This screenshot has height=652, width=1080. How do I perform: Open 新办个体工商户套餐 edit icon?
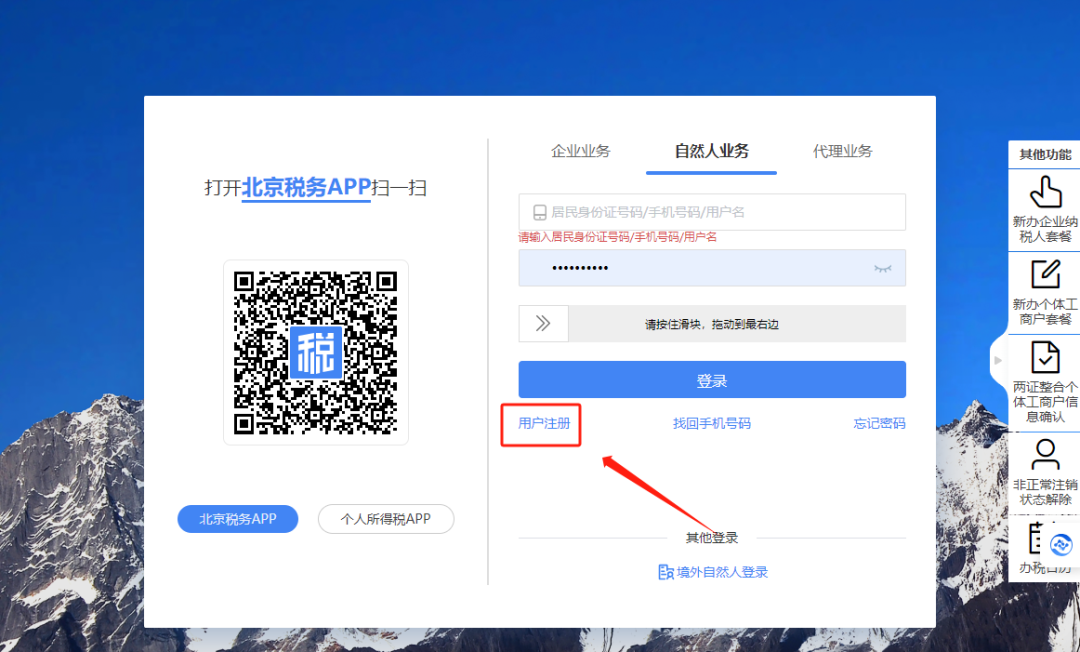pyautogui.click(x=1046, y=274)
